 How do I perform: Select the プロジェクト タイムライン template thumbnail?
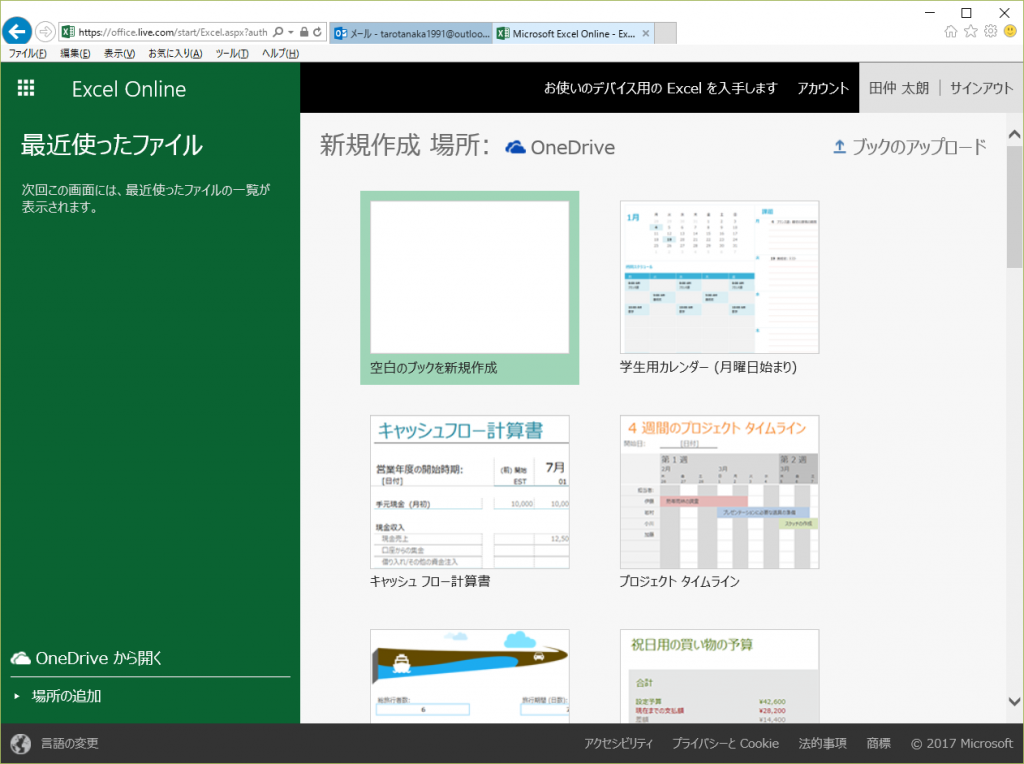coord(719,492)
